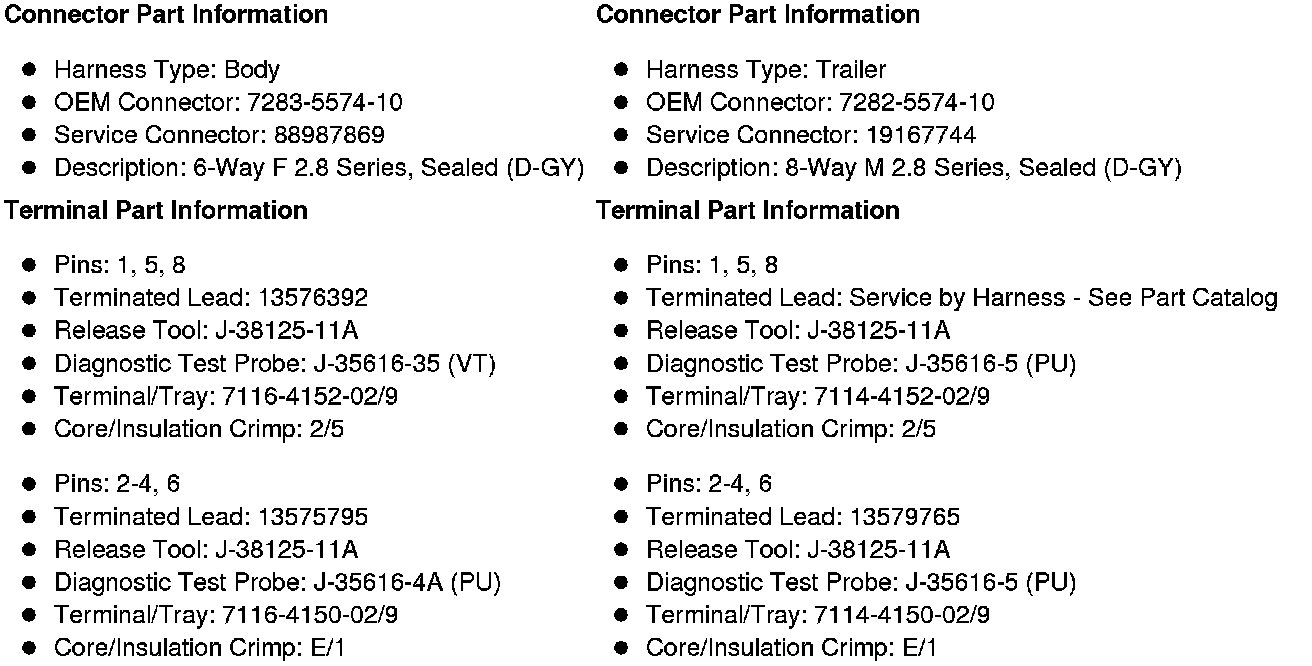Click the right Connector Part Information heading
This screenshot has height=666, width=1312.
[758, 15]
